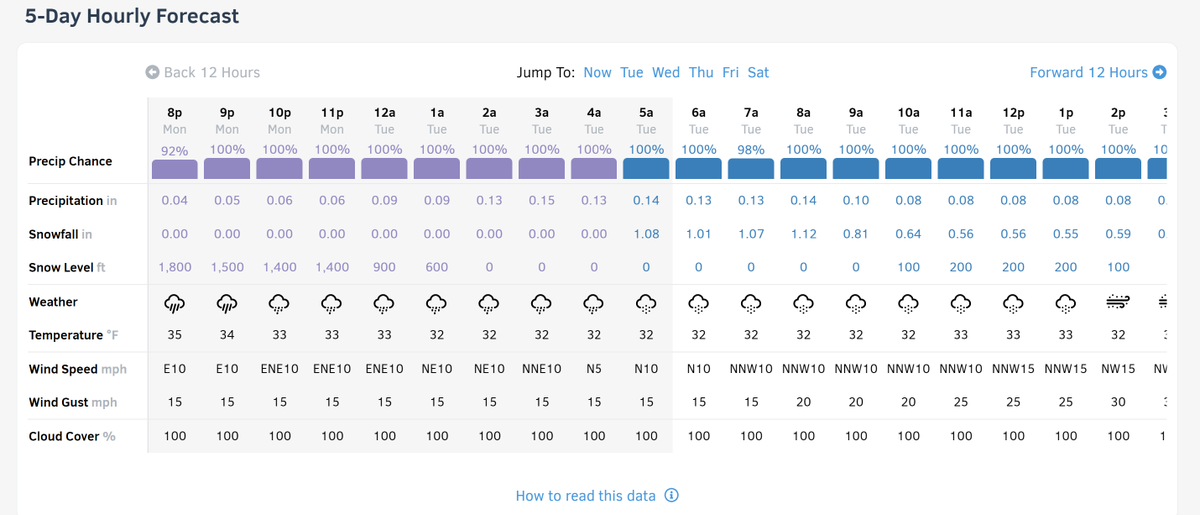The width and height of the screenshot is (1200, 515).
Task: Click the 7a Tuesday snow weather icon
Action: coord(751,302)
